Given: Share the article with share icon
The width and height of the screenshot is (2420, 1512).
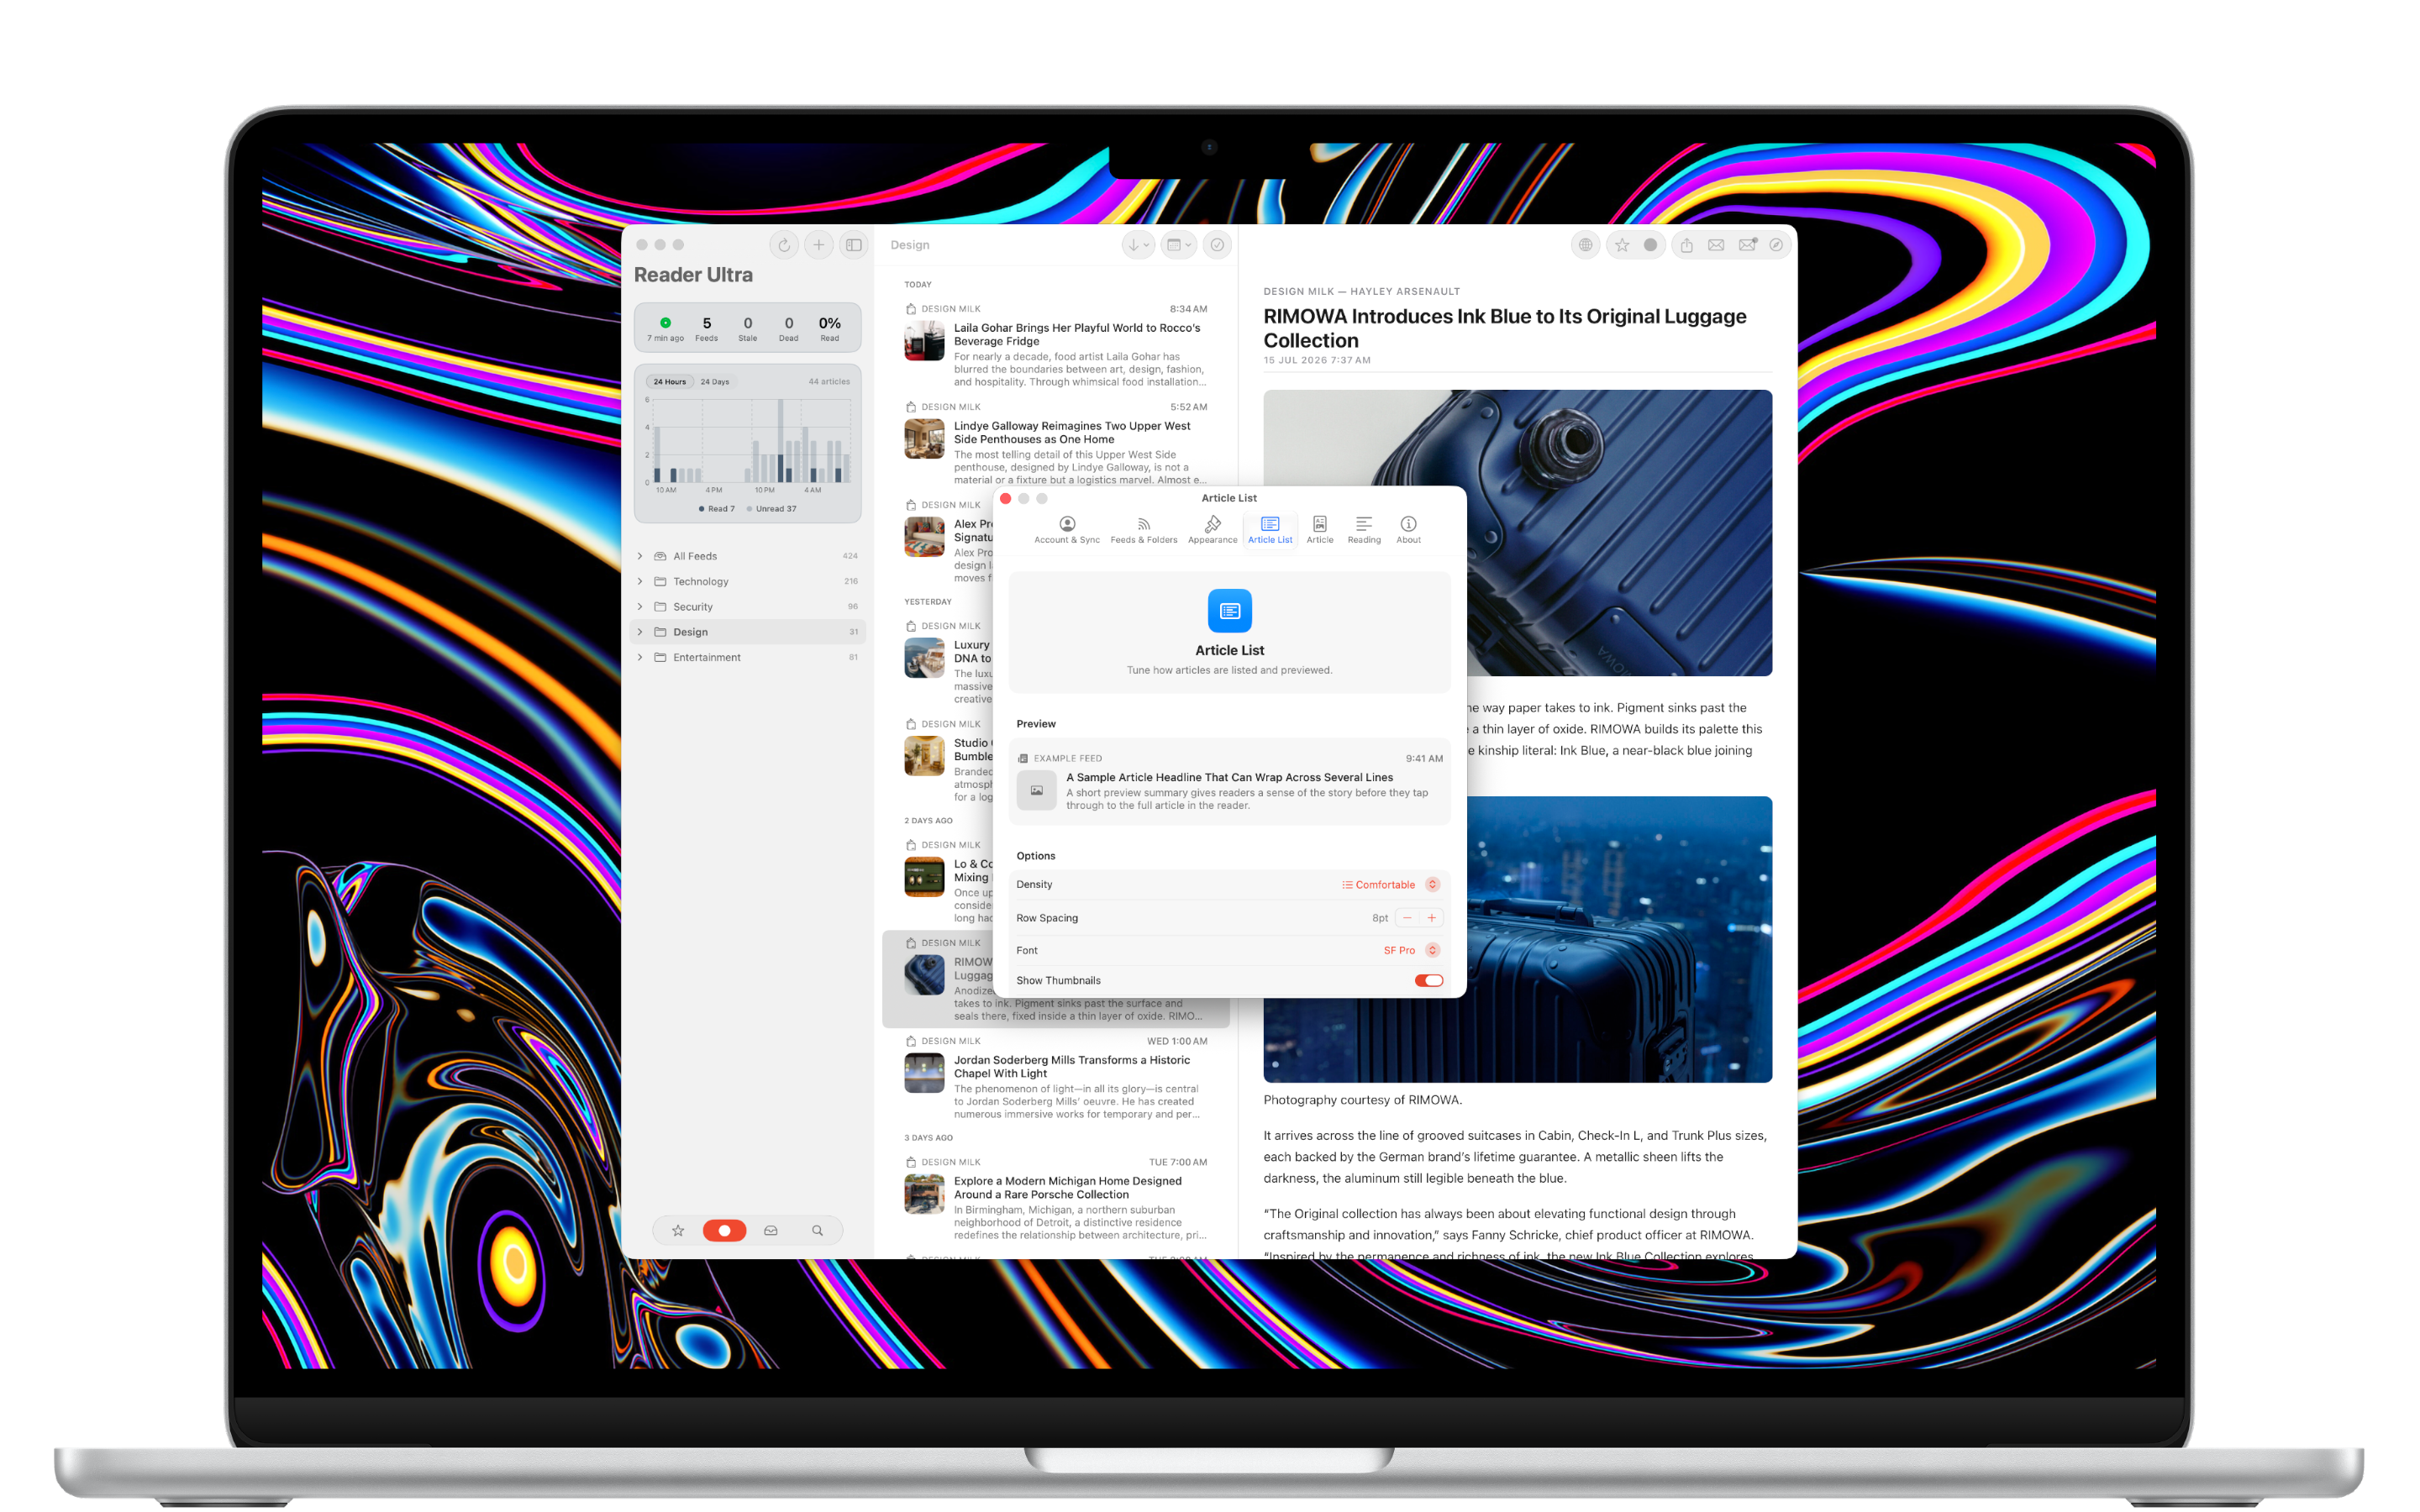Looking at the screenshot, I should [x=1686, y=245].
